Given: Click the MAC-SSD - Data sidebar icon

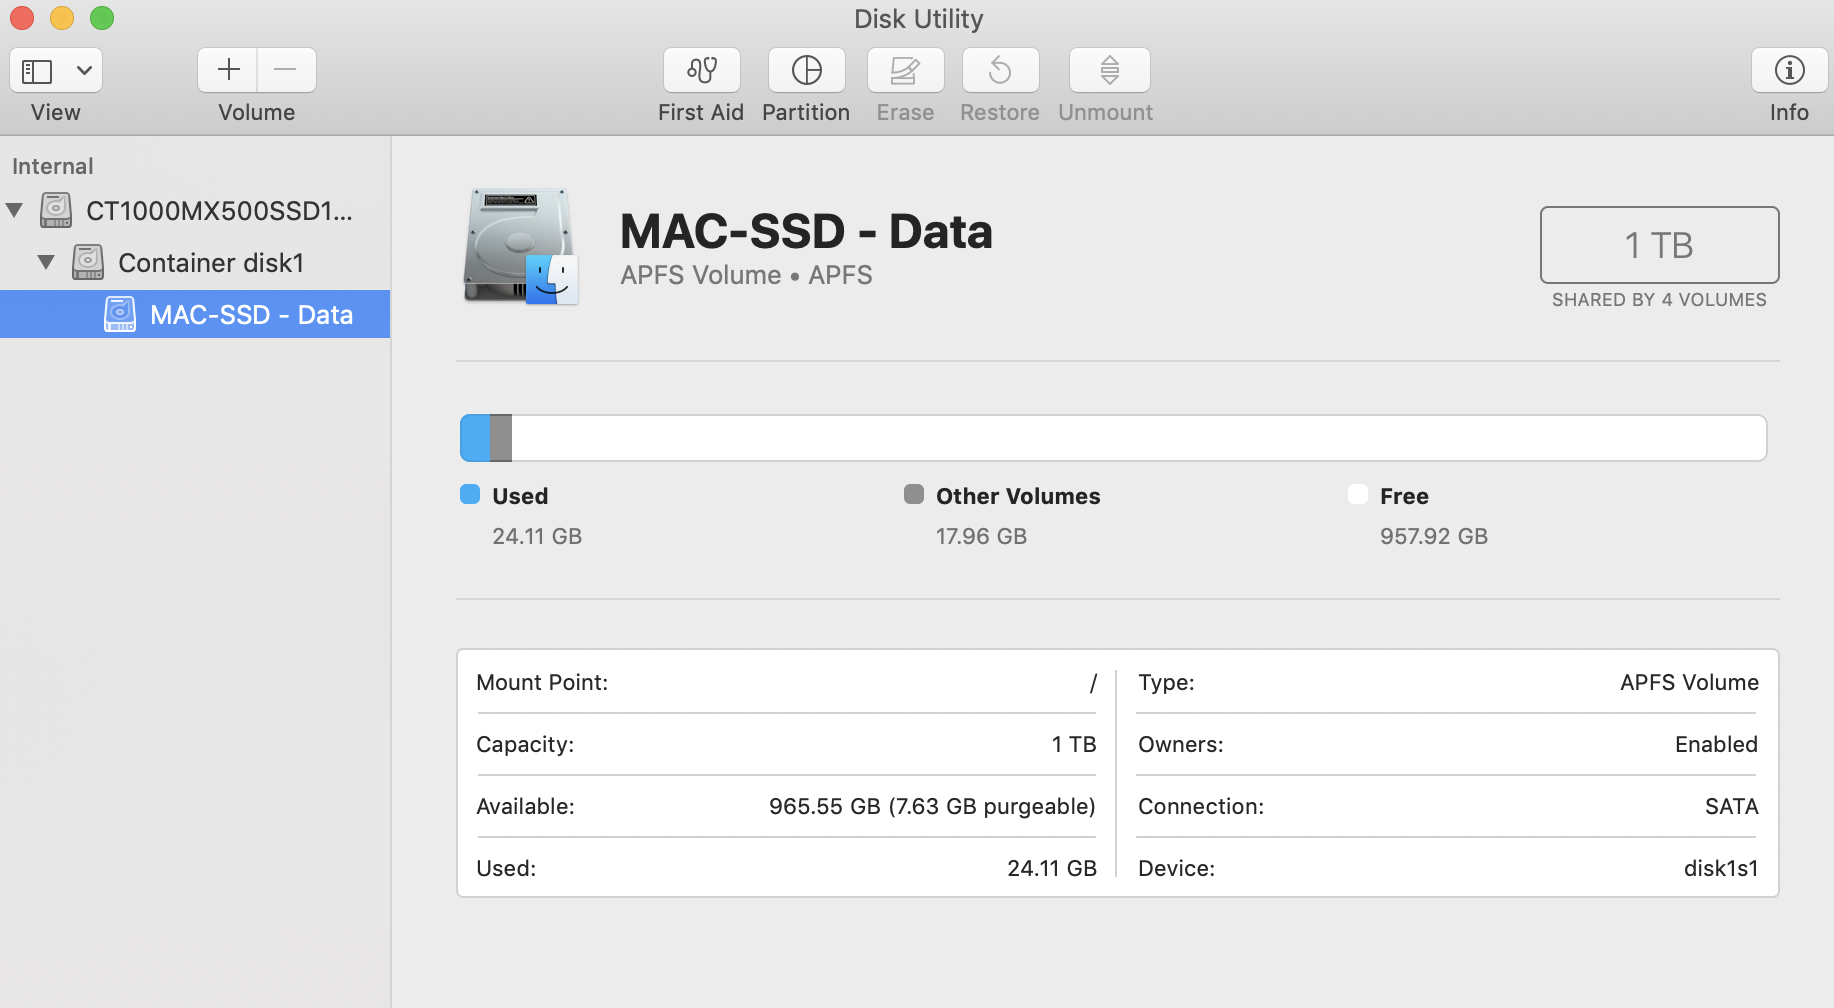Looking at the screenshot, I should pos(120,314).
